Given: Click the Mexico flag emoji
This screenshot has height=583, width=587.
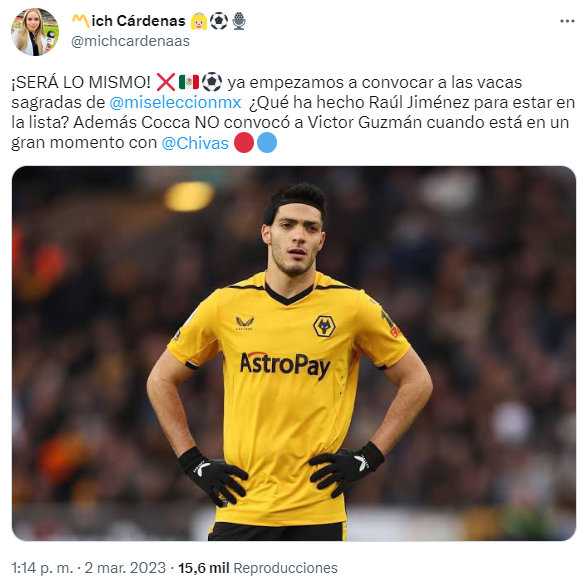Looking at the screenshot, I should tap(189, 82).
